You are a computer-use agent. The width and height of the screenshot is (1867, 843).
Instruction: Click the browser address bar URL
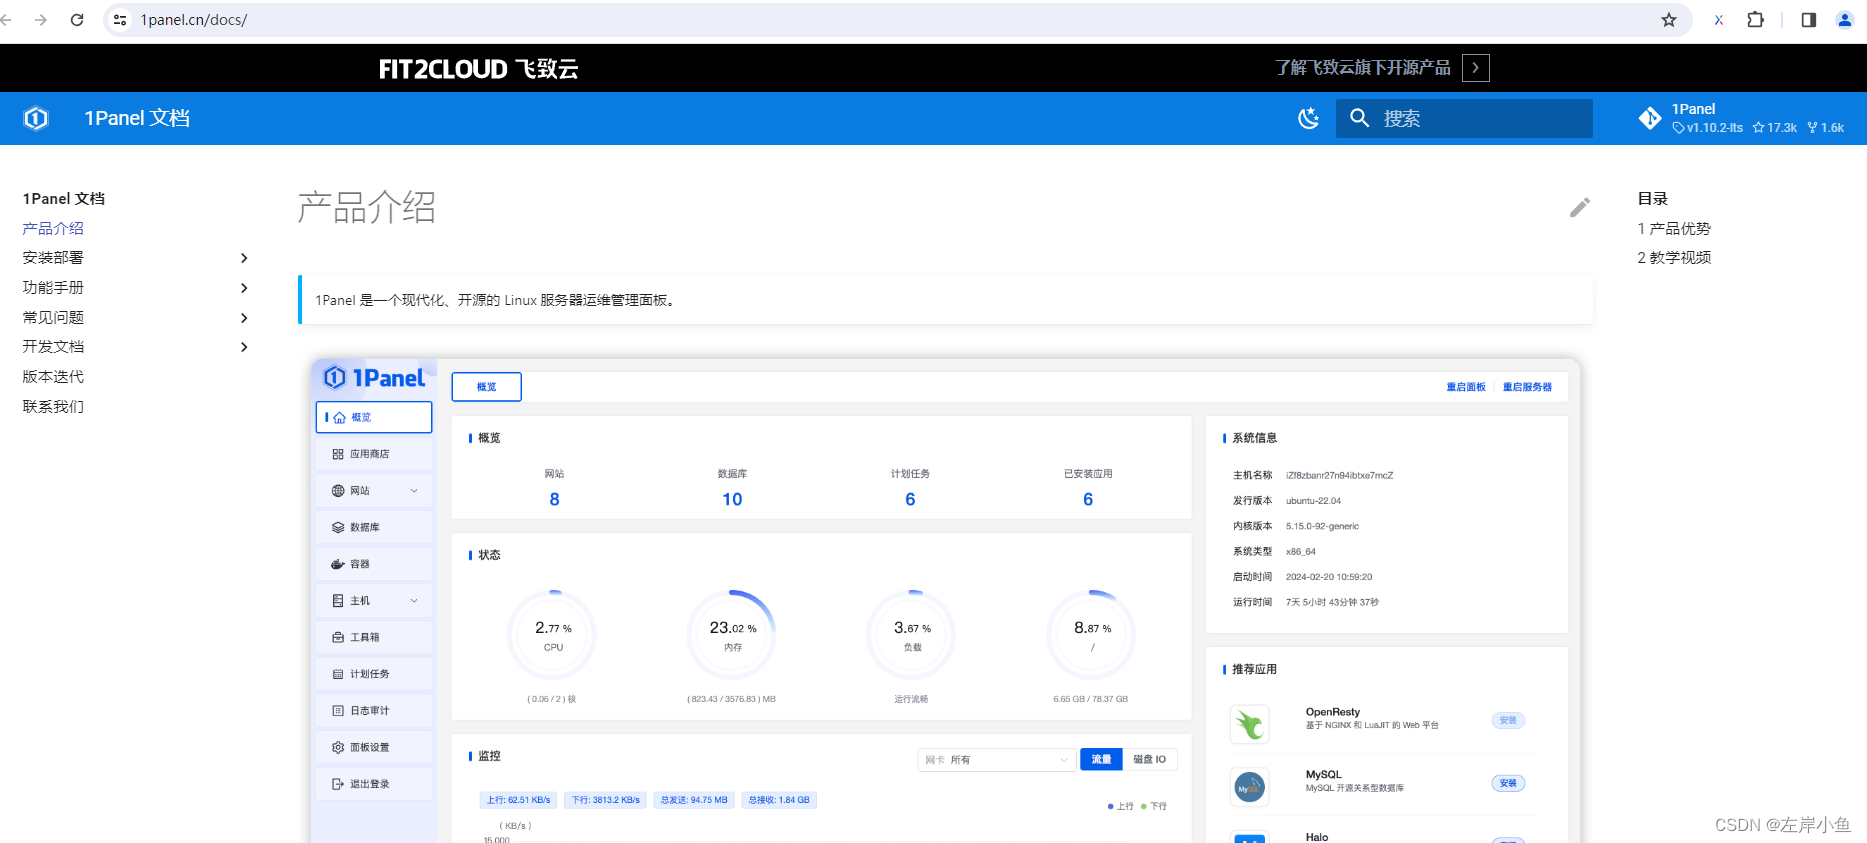coord(194,20)
